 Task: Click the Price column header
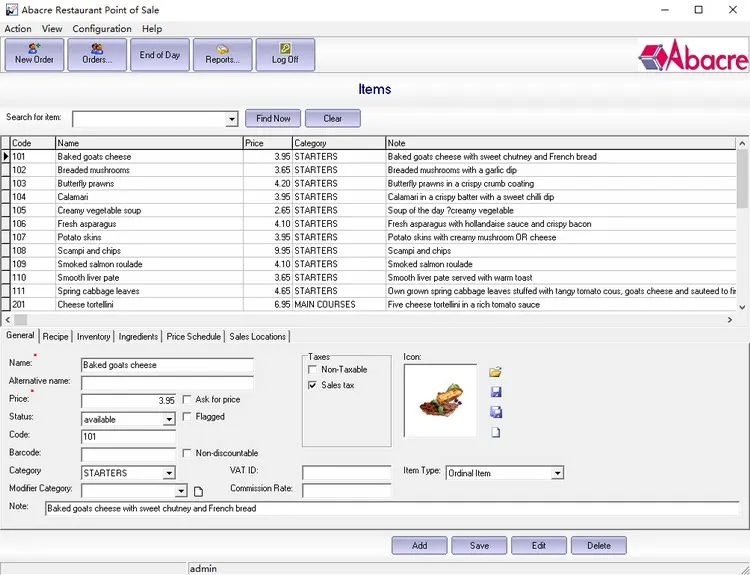point(268,143)
